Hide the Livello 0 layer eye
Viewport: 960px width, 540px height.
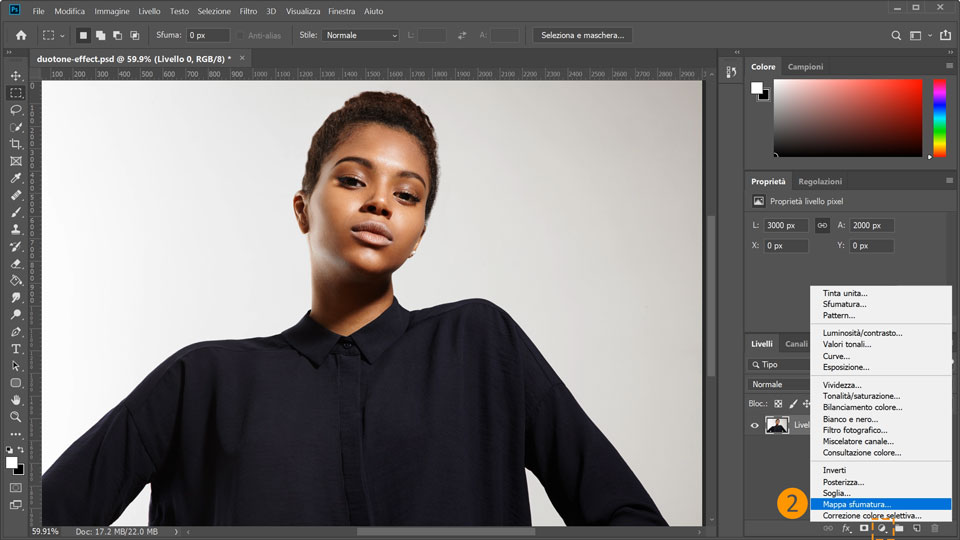(x=754, y=426)
